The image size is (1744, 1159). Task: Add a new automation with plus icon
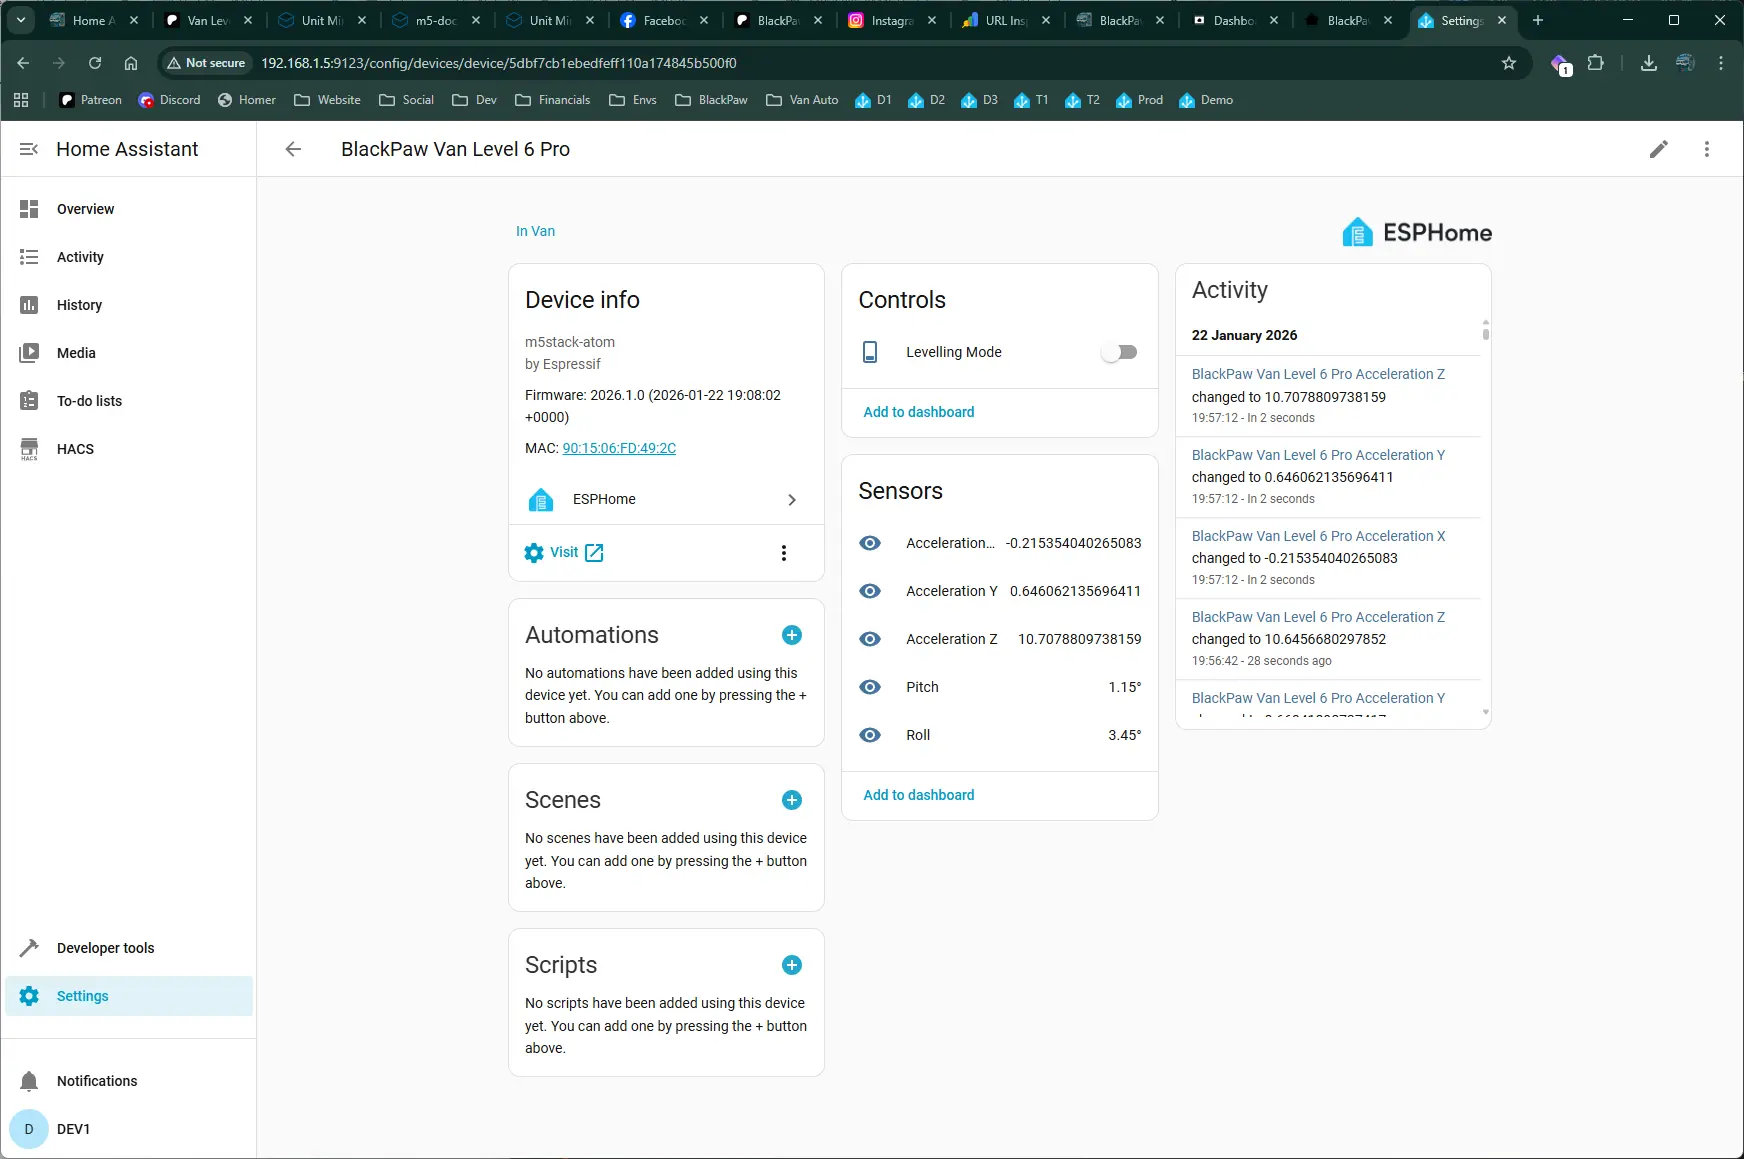[792, 635]
